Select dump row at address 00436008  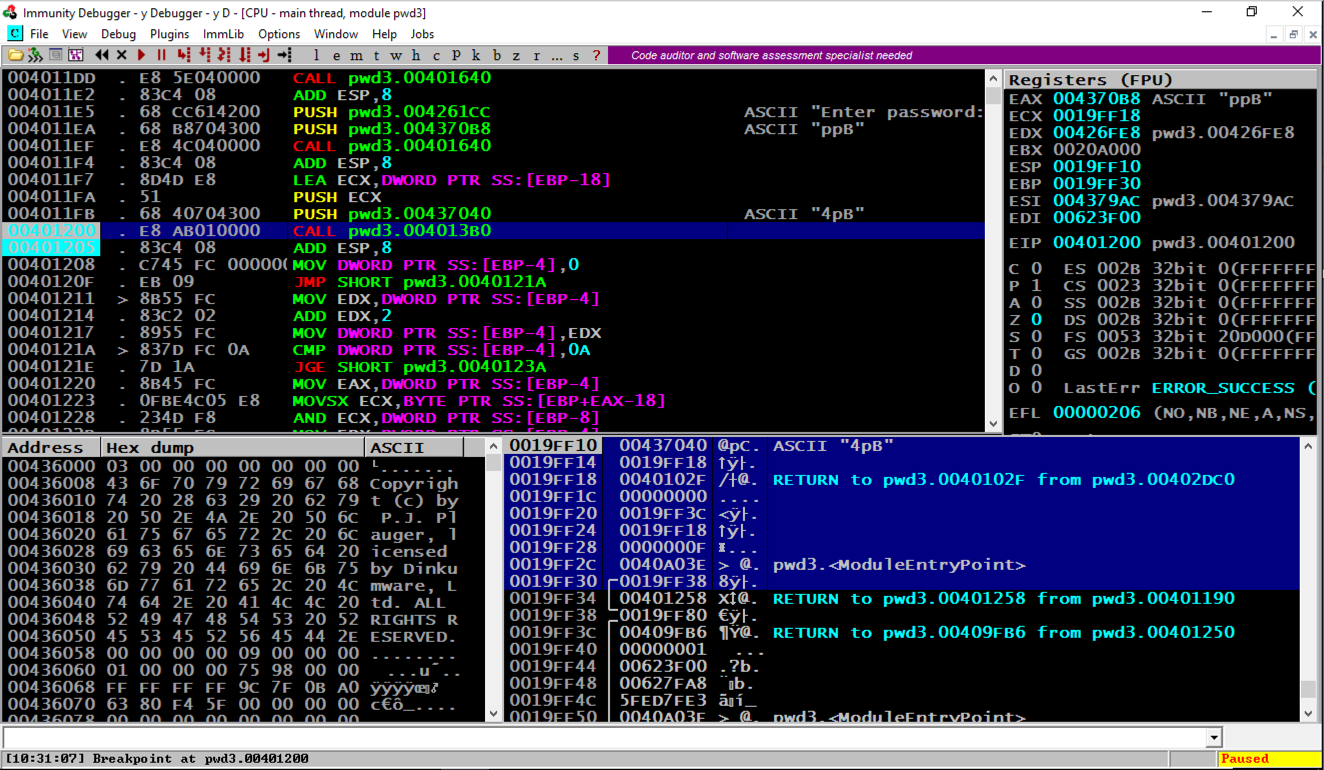244,484
